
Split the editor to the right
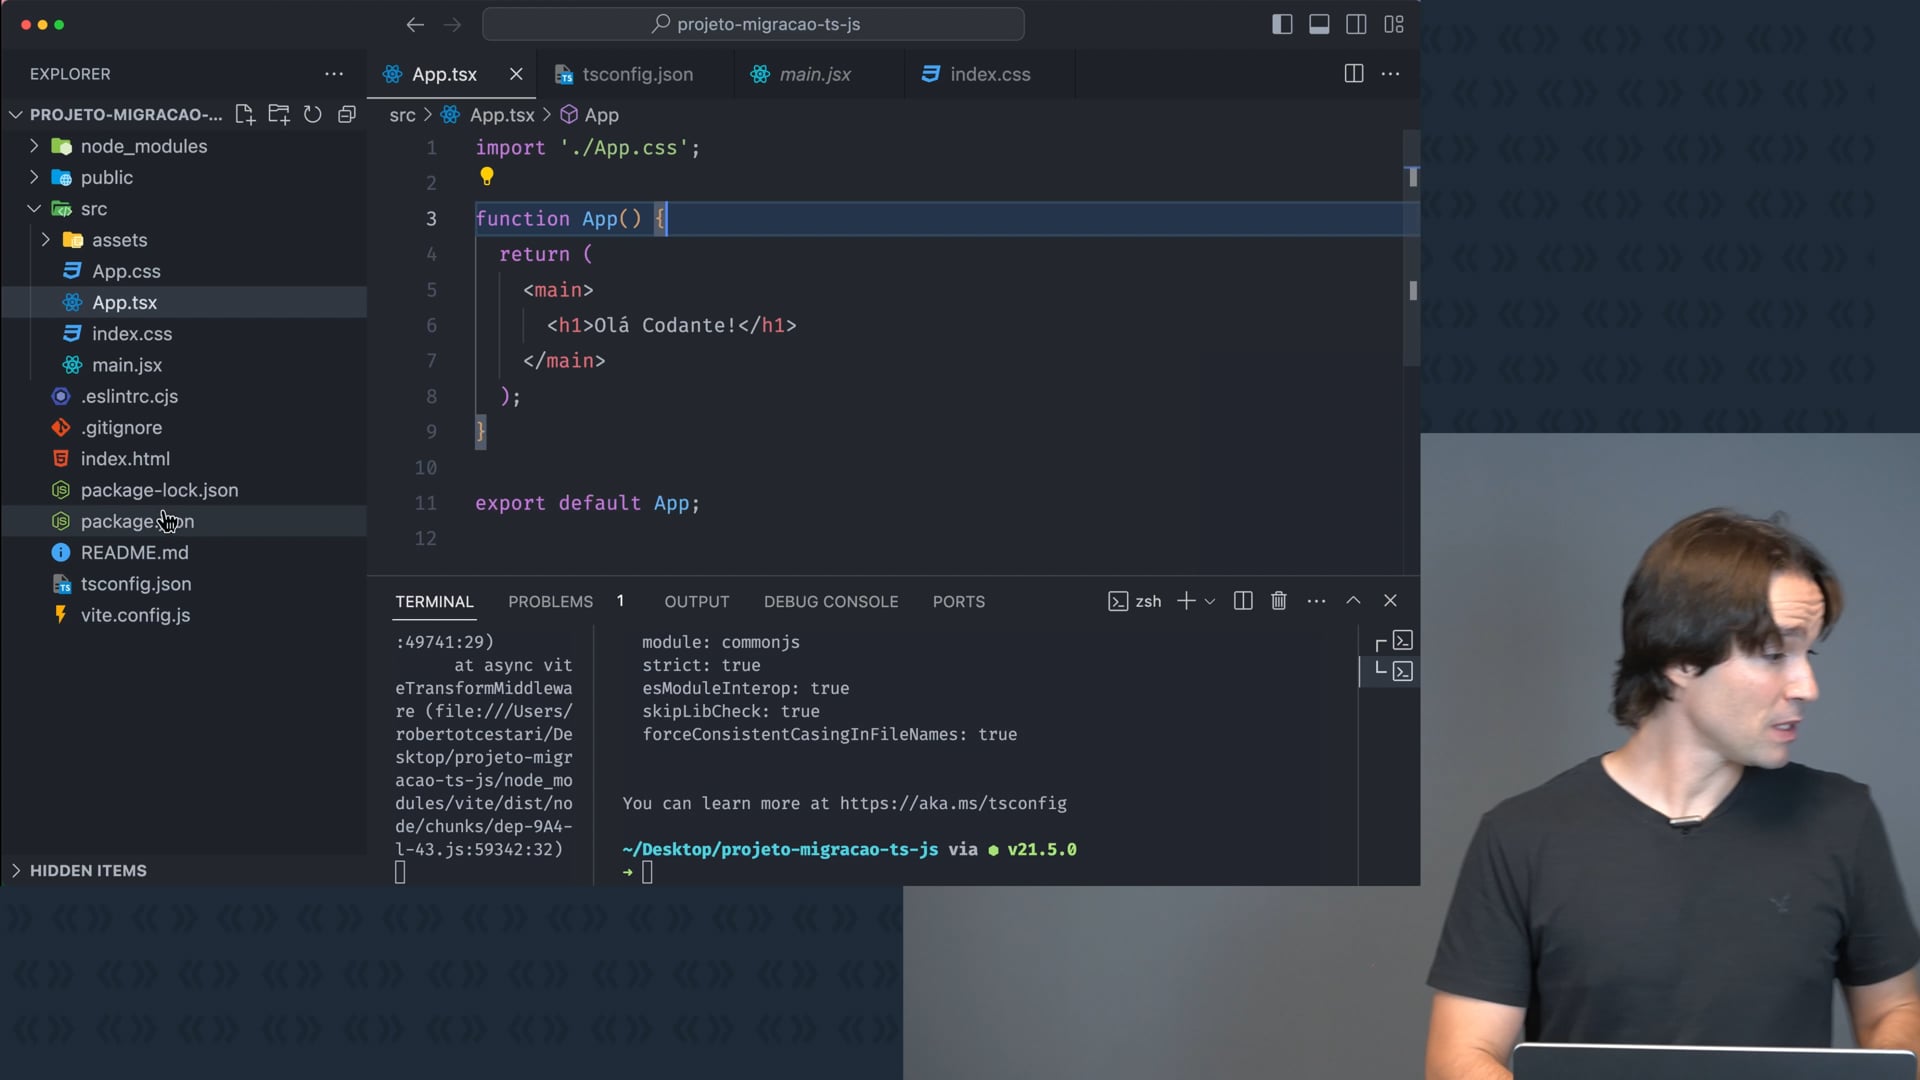click(1354, 74)
